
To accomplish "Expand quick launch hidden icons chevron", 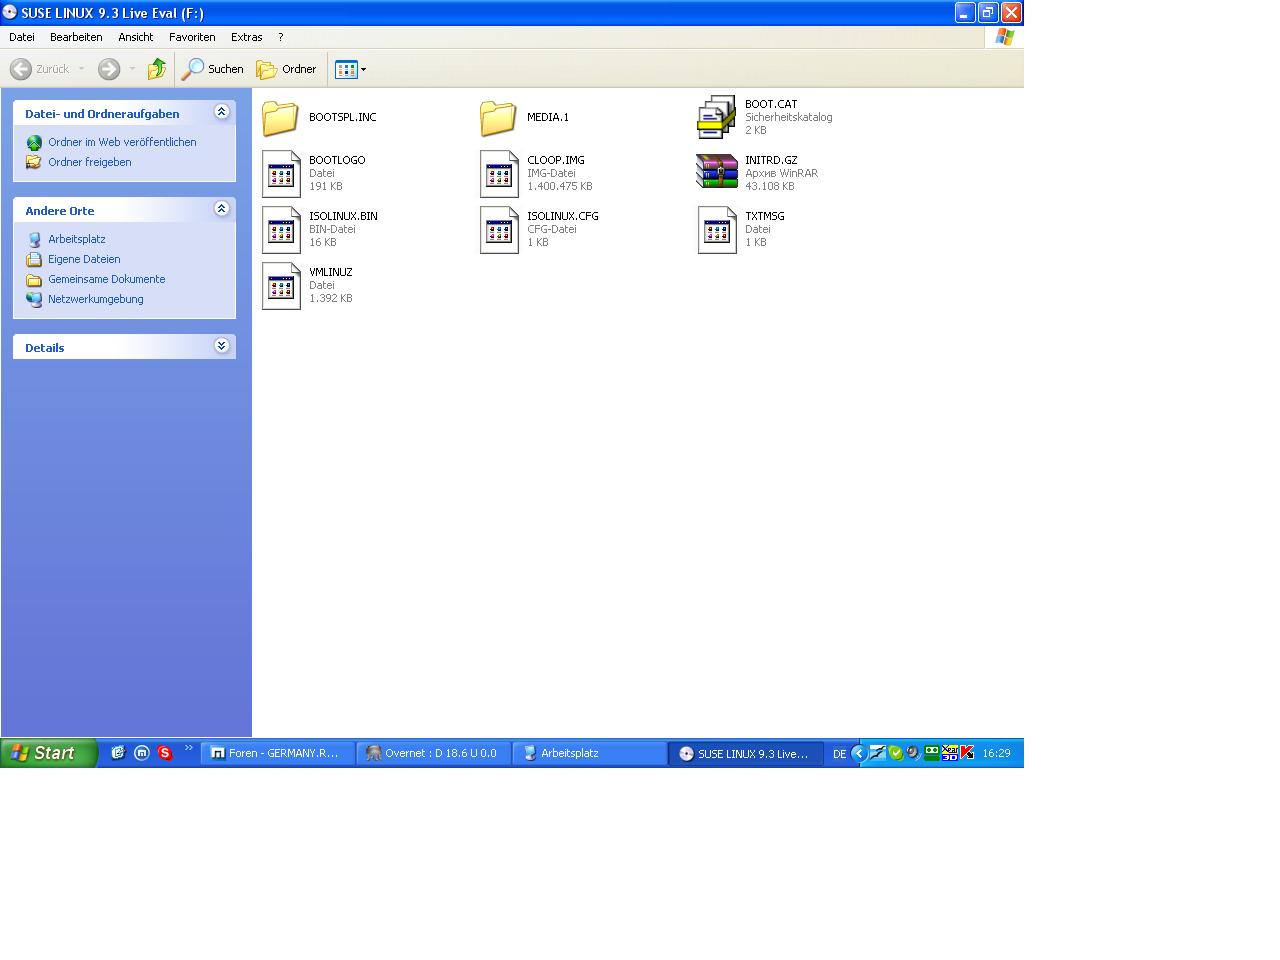I will click(x=189, y=748).
